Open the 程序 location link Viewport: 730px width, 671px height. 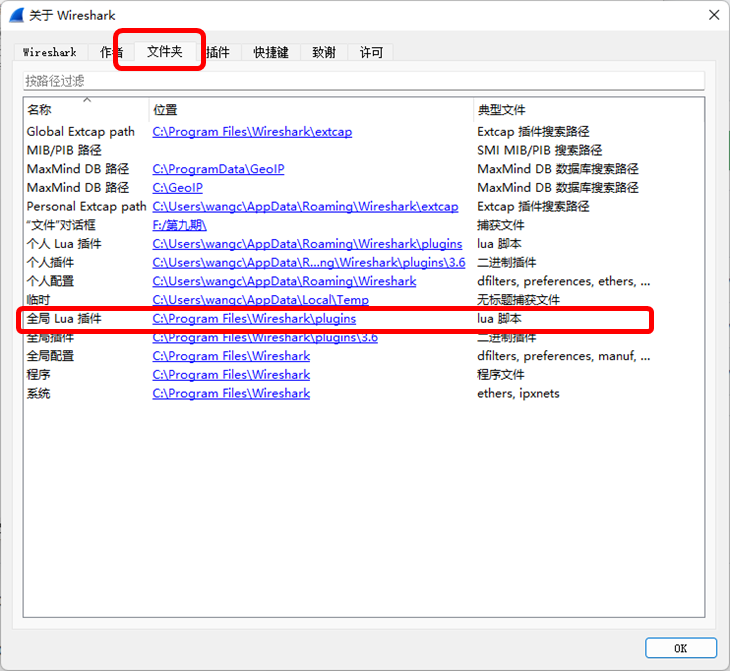[x=231, y=374]
